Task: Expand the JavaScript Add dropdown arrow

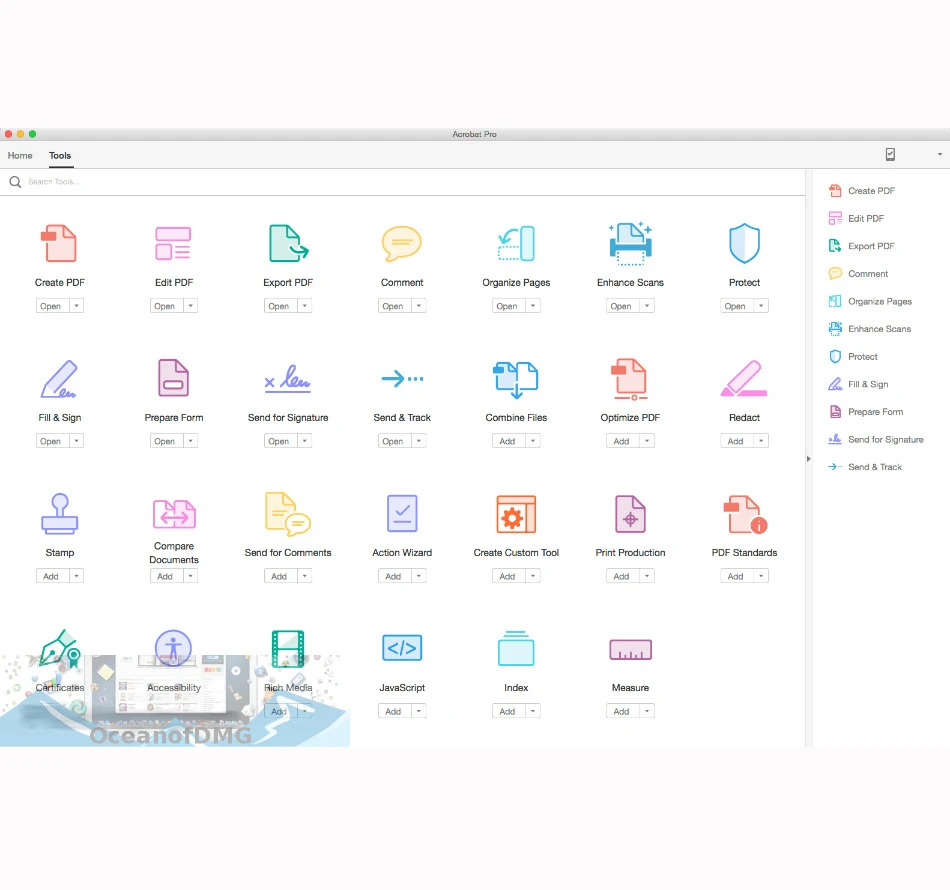Action: tap(419, 711)
